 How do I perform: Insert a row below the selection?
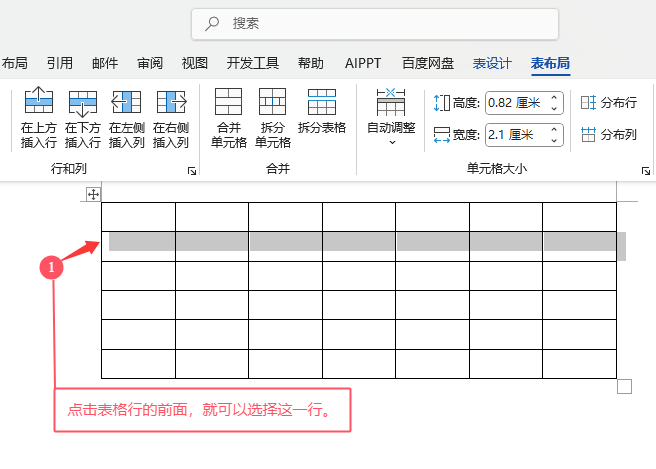point(82,118)
